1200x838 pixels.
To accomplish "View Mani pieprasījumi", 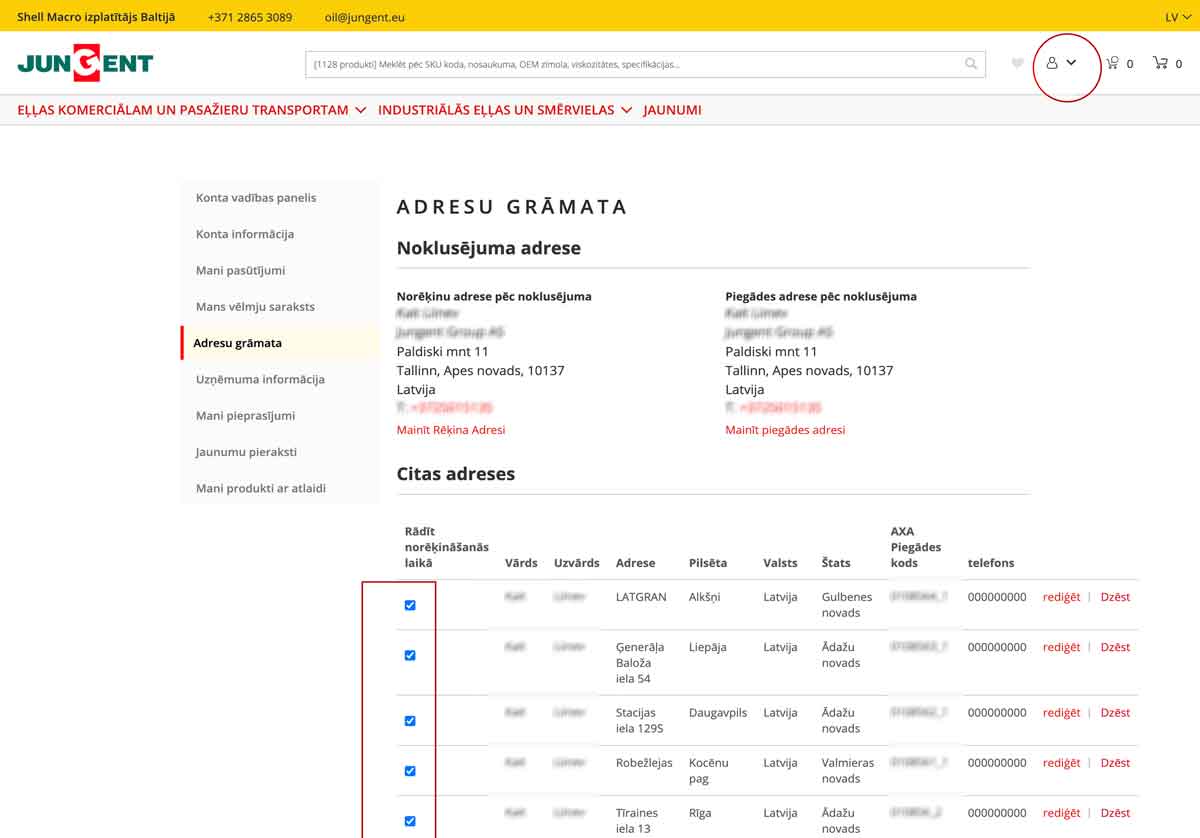I will pyautogui.click(x=246, y=416).
